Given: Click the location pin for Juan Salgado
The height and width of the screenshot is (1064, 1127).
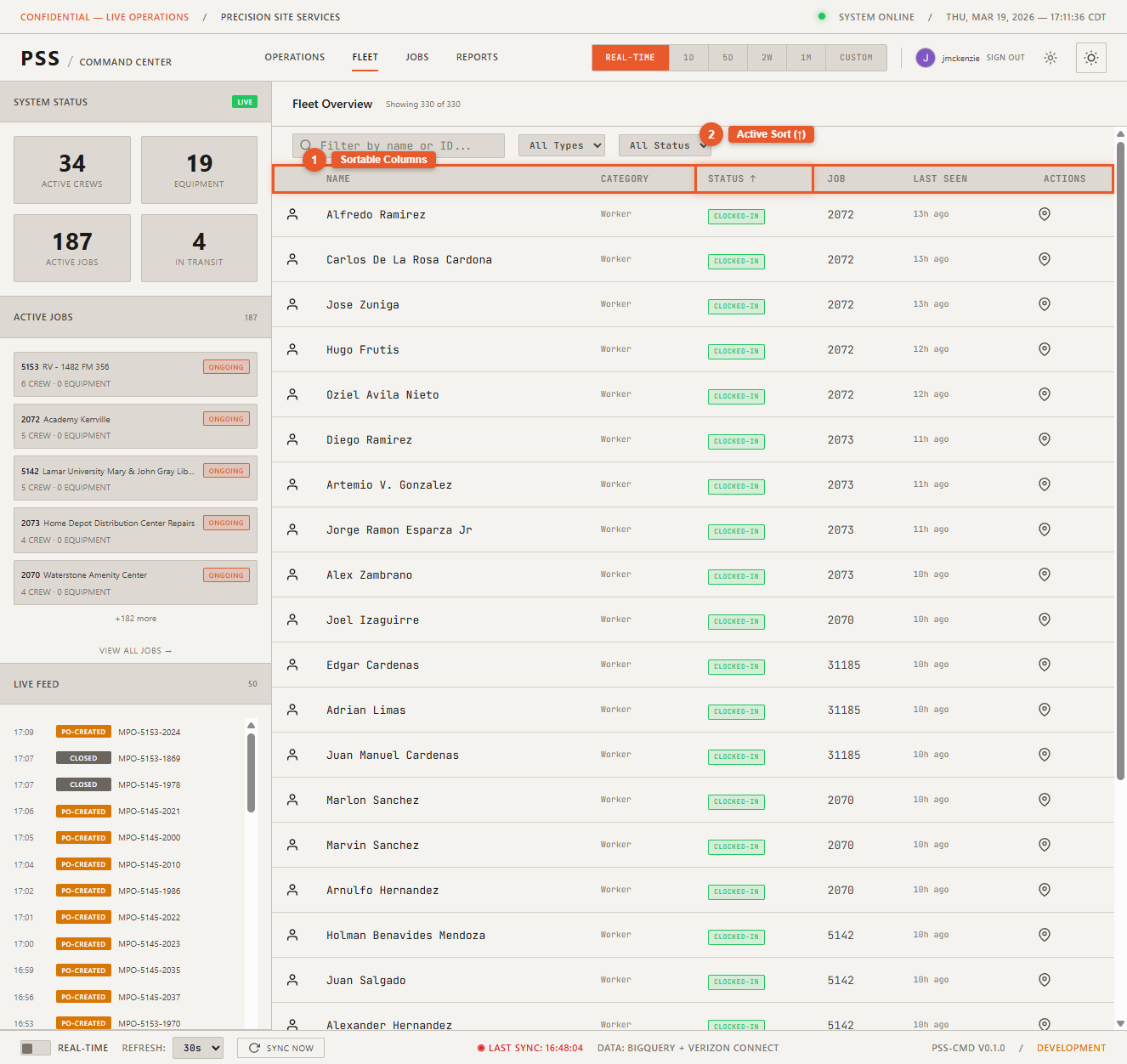Looking at the screenshot, I should [x=1044, y=981].
